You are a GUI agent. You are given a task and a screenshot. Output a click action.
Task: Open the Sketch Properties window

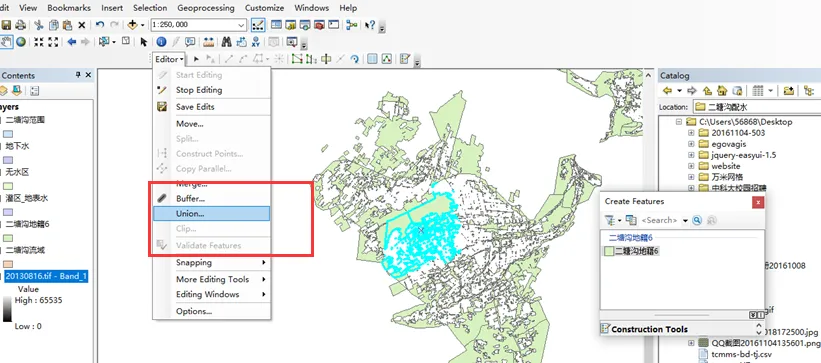[386, 59]
